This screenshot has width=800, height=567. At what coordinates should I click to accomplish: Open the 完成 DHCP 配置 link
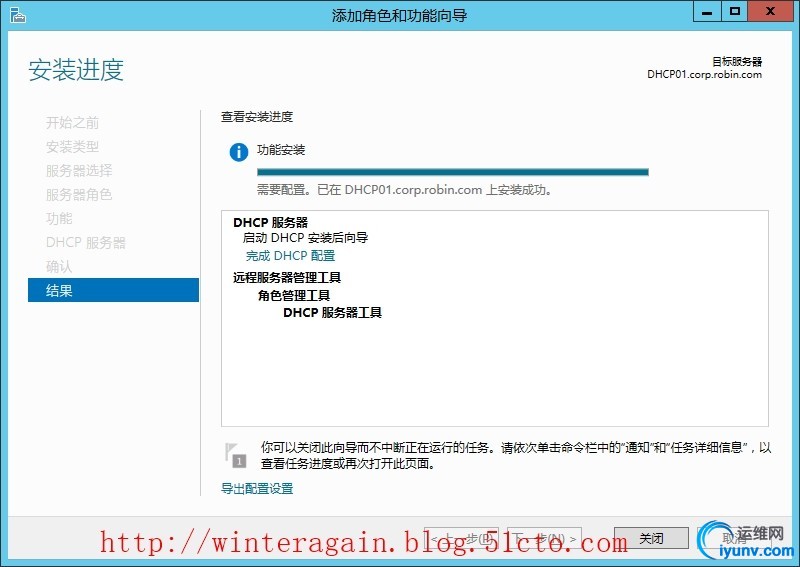(290, 256)
